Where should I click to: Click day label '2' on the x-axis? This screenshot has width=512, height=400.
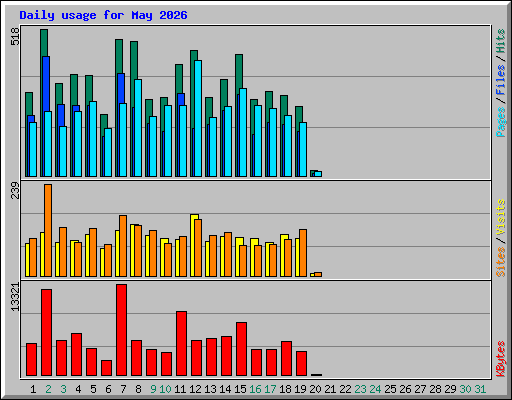point(48,389)
